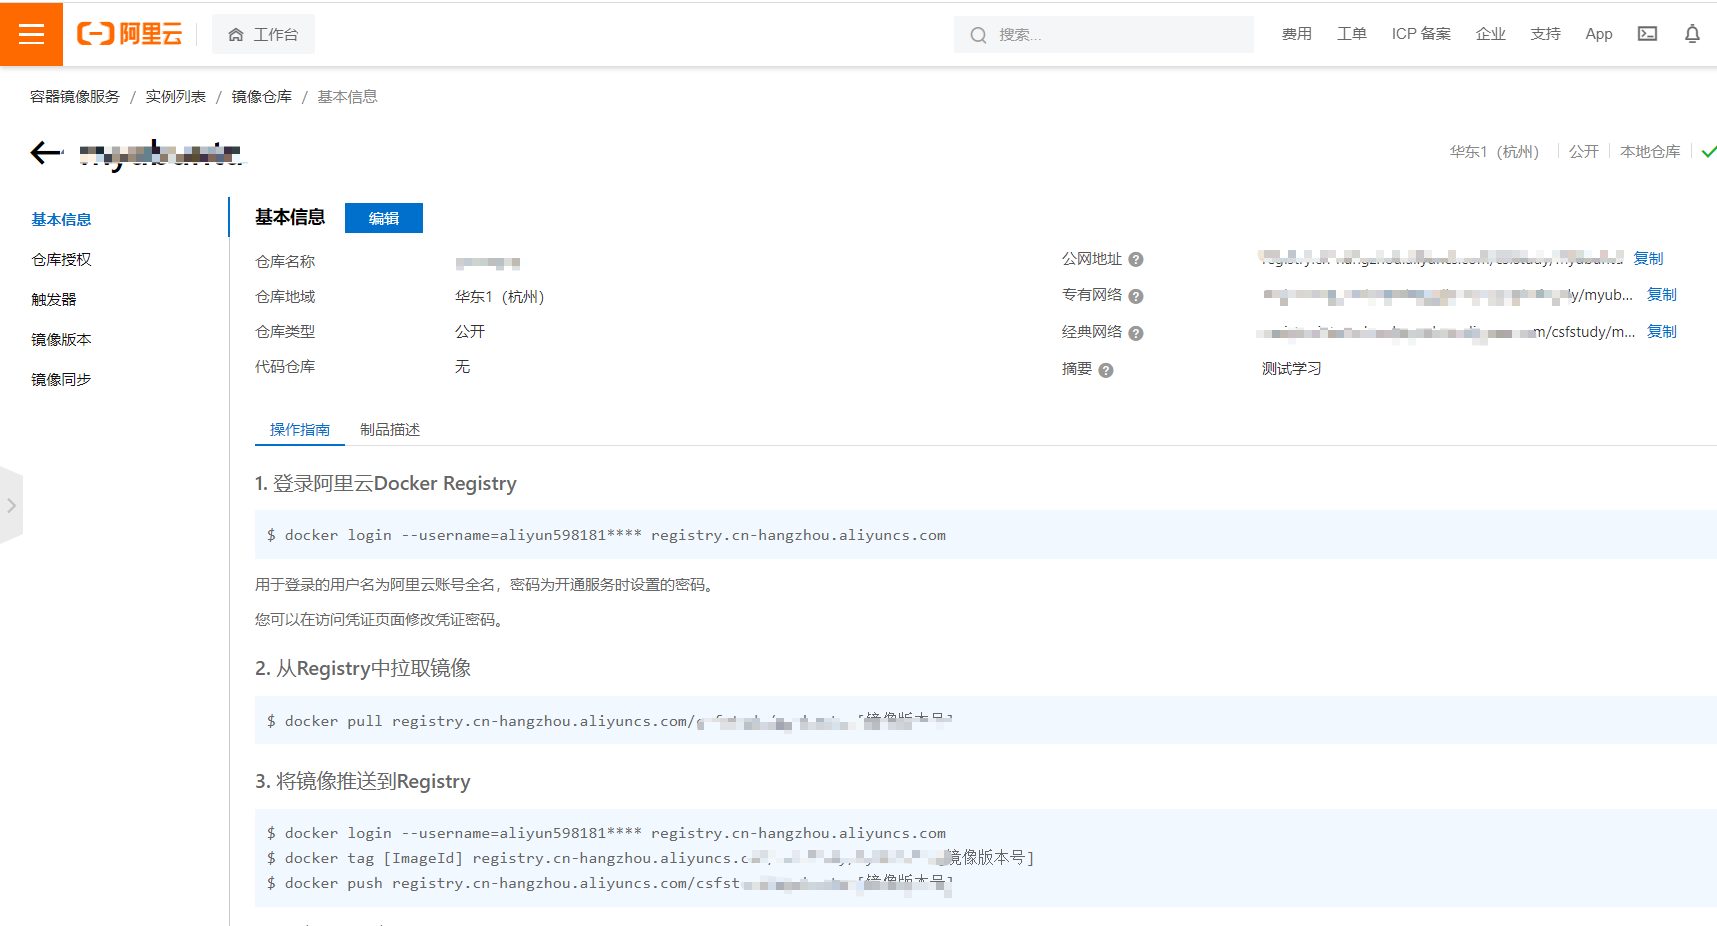Viewport: 1717px width, 926px height.
Task: Click heading 2. 从Registry中拉取镜像
Action: click(363, 669)
